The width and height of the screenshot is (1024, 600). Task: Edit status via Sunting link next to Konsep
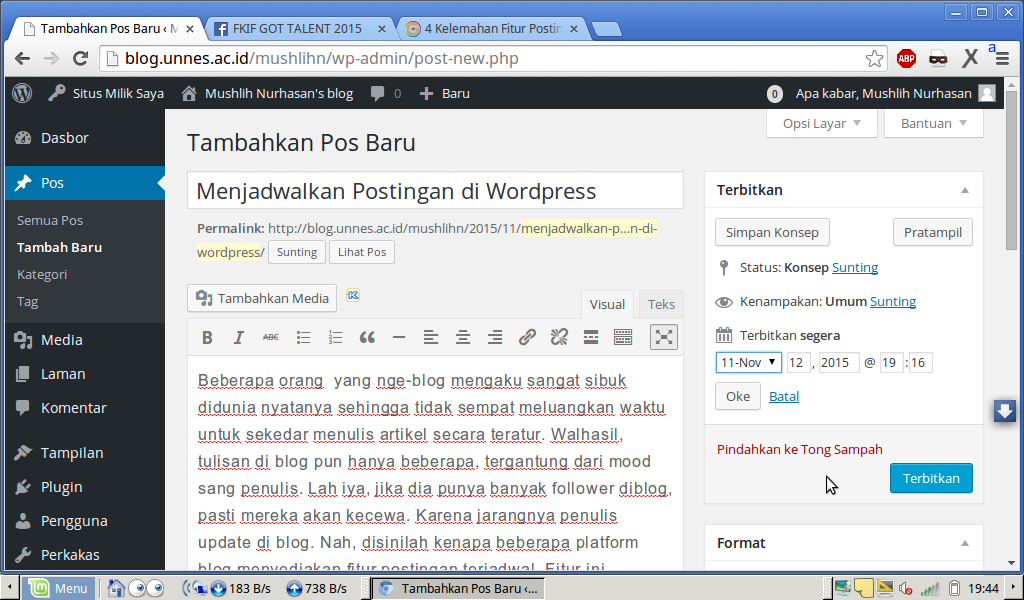855,267
